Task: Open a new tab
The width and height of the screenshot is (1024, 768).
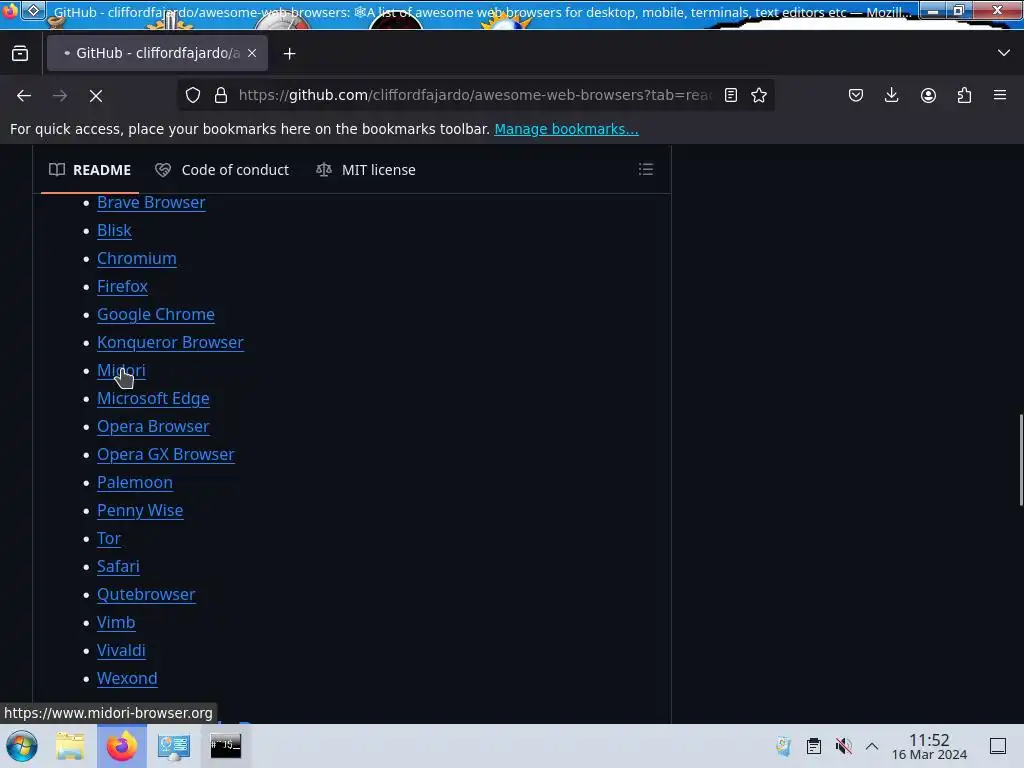Action: (x=289, y=54)
